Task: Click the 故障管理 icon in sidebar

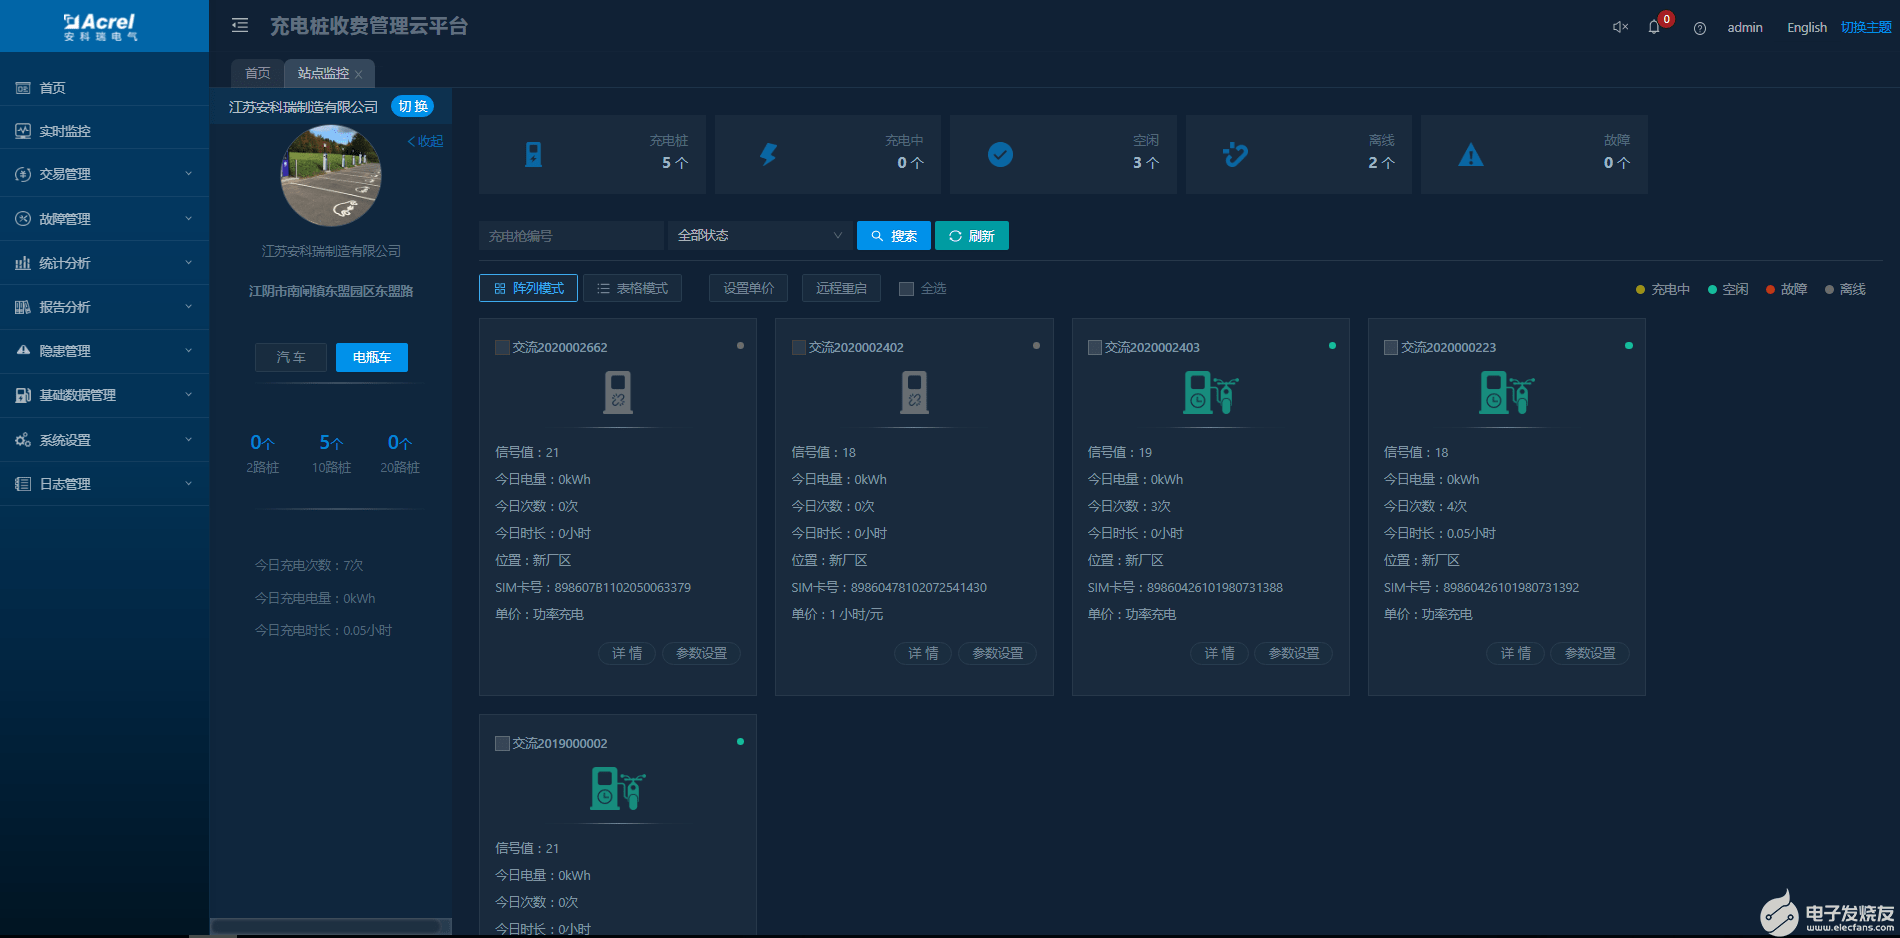Action: [x=23, y=218]
